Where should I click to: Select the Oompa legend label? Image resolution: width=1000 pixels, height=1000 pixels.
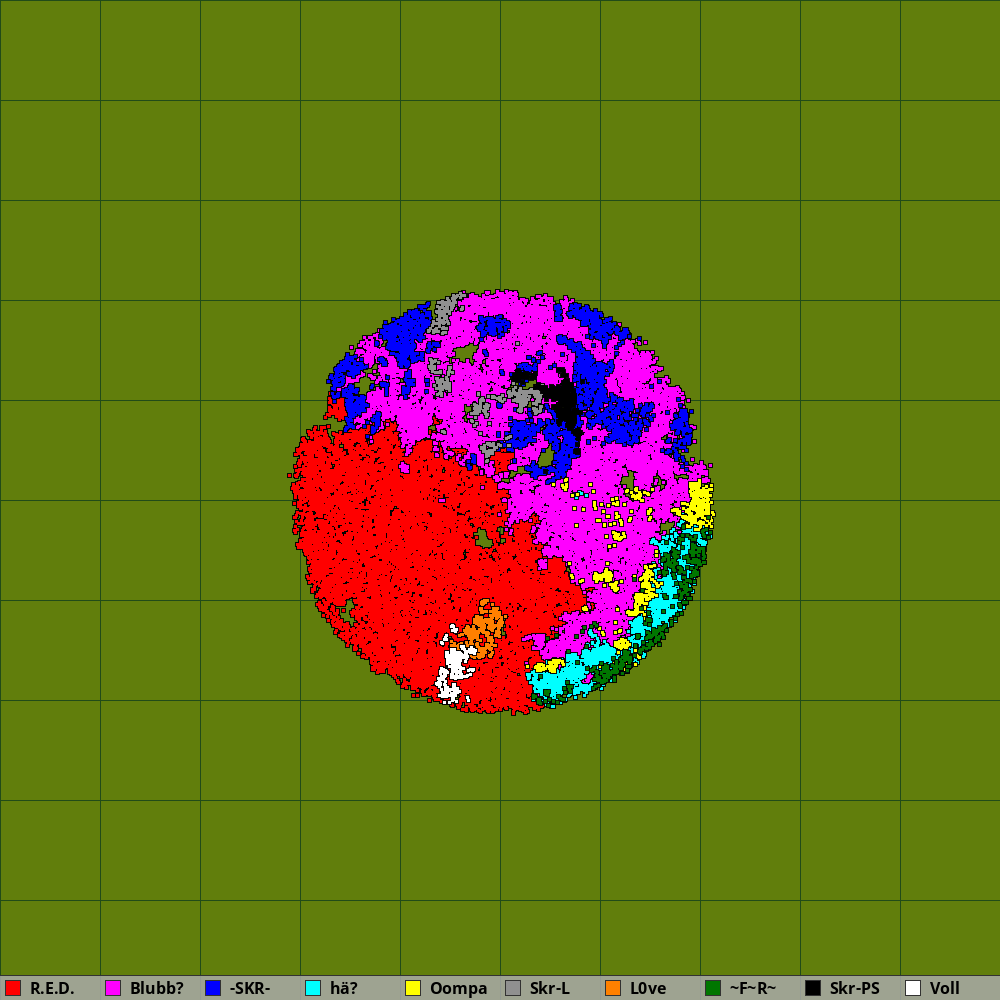point(459,989)
